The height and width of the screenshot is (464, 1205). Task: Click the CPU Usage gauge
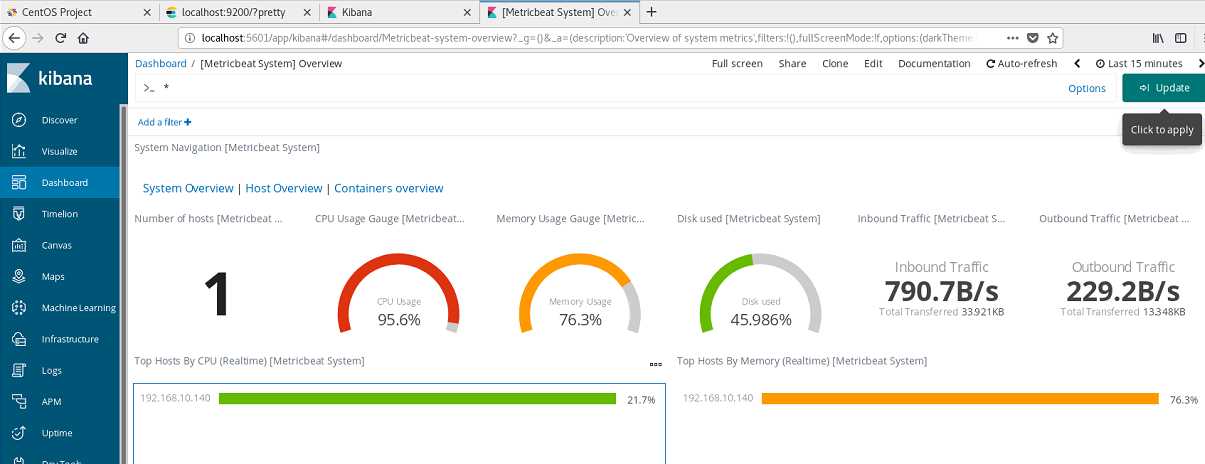point(399,293)
